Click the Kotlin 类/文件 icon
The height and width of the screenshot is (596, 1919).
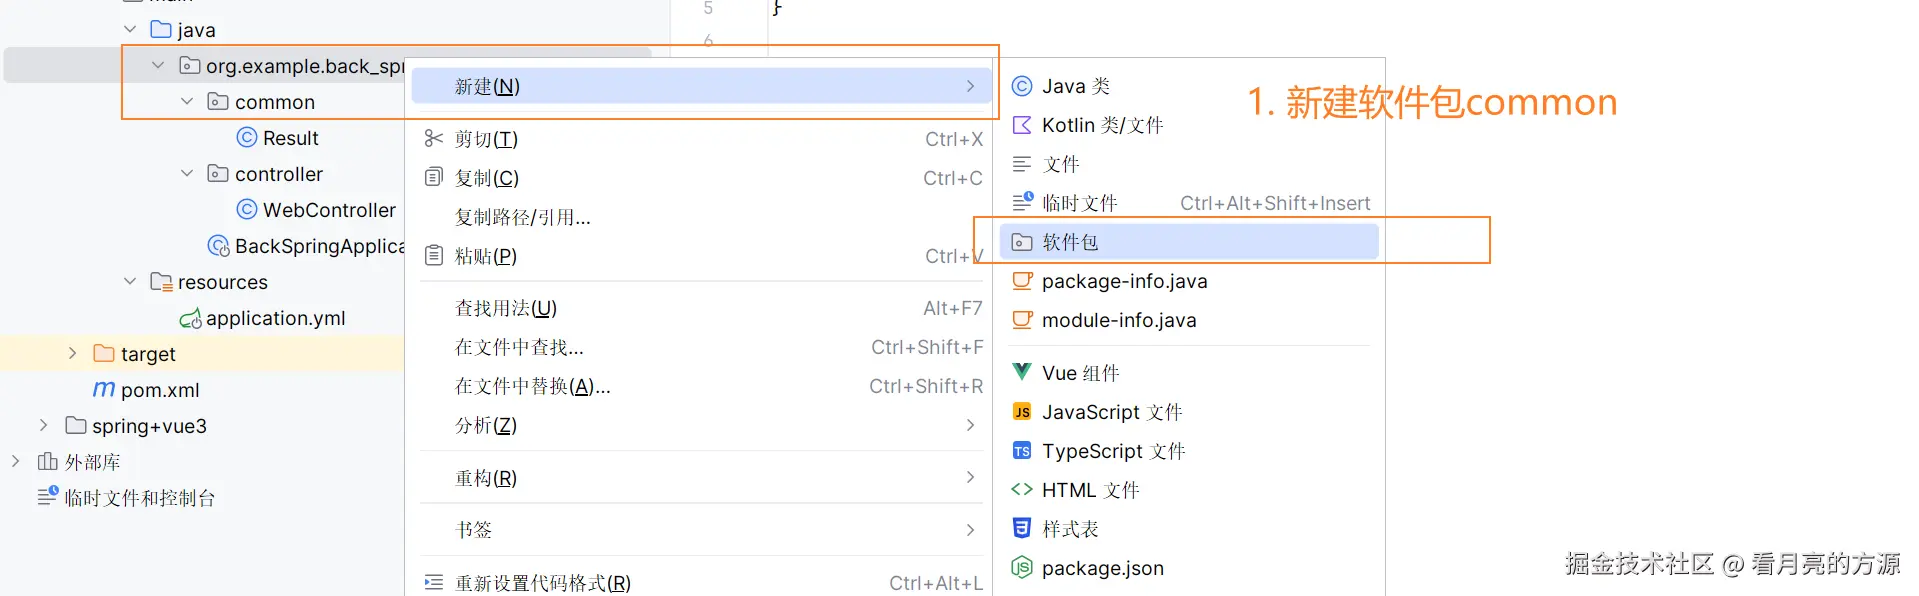click(x=1022, y=125)
